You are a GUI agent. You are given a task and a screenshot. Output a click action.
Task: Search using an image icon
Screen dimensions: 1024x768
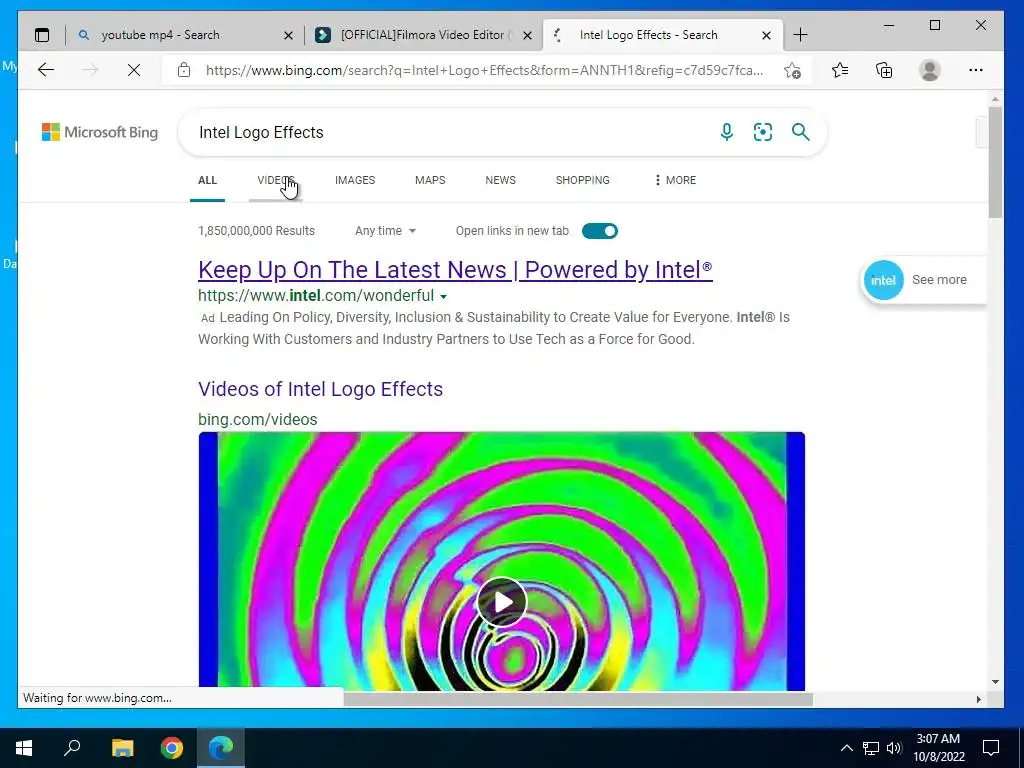coord(763,132)
